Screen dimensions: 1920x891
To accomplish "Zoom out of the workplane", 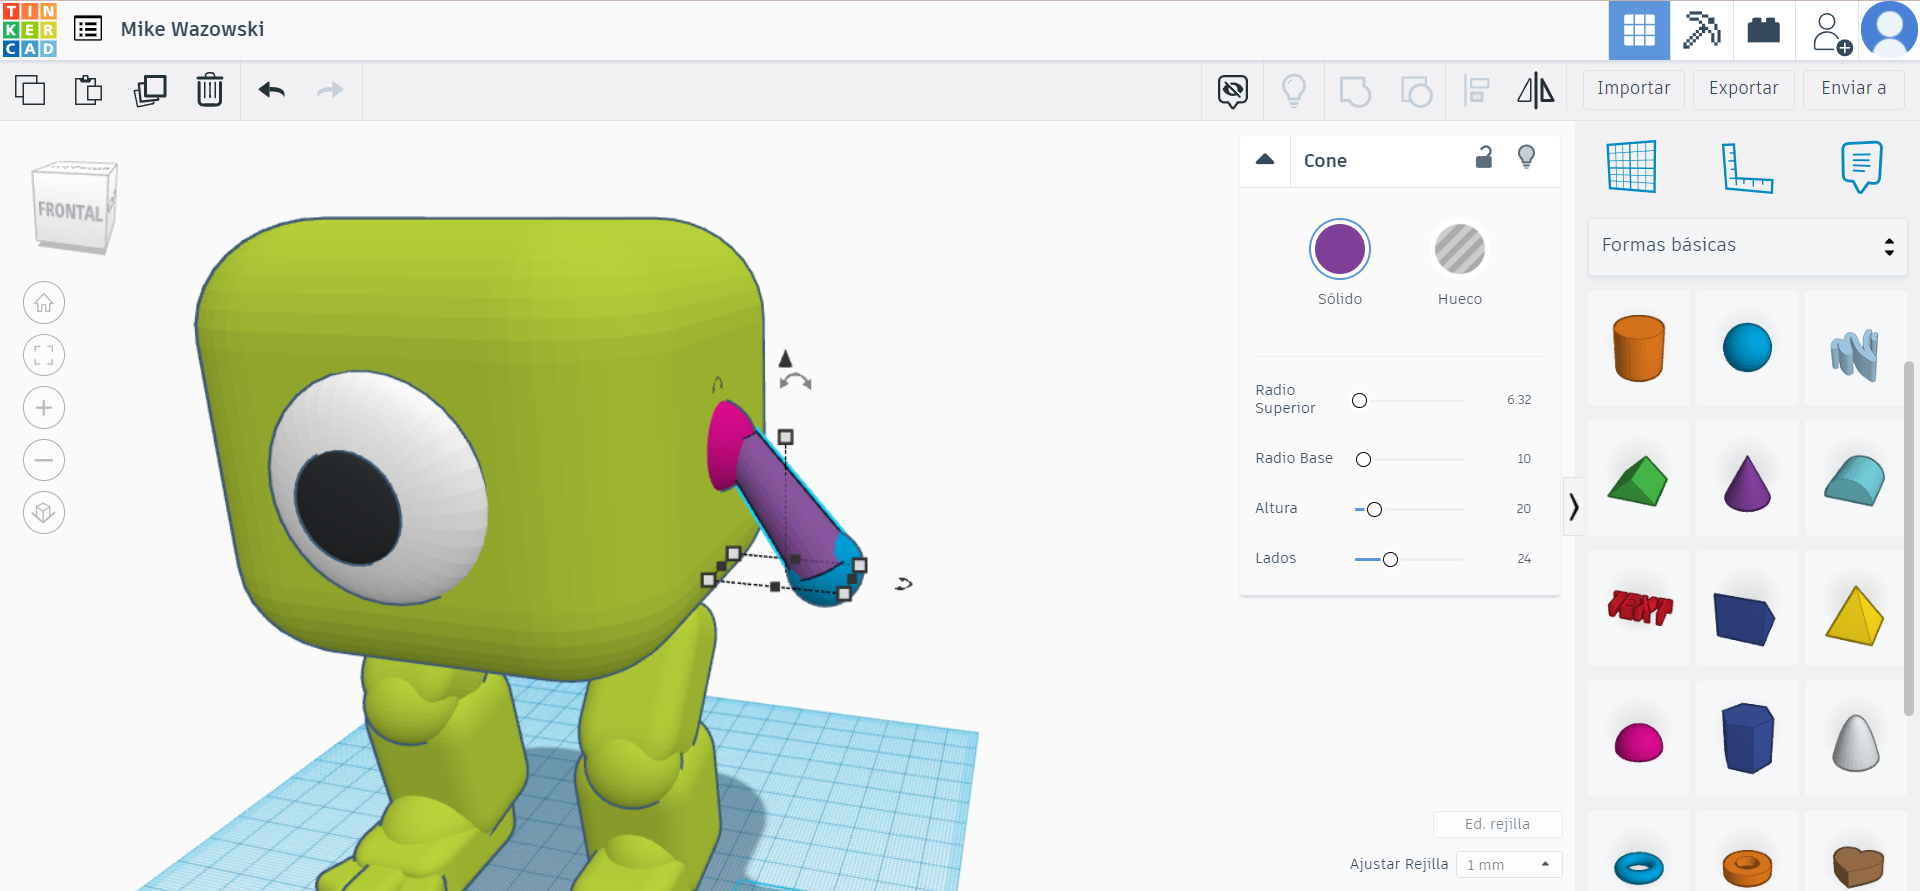I will (x=44, y=460).
